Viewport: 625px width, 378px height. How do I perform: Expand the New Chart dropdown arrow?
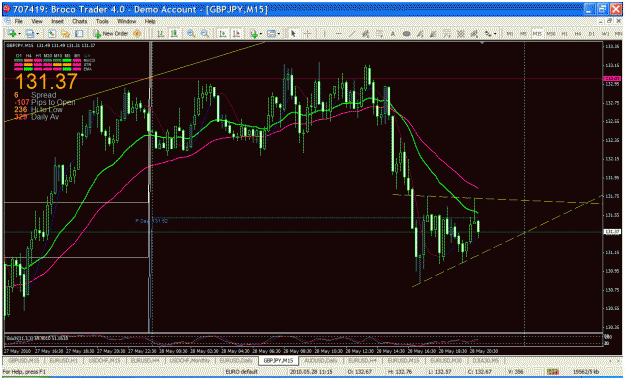click(x=20, y=34)
